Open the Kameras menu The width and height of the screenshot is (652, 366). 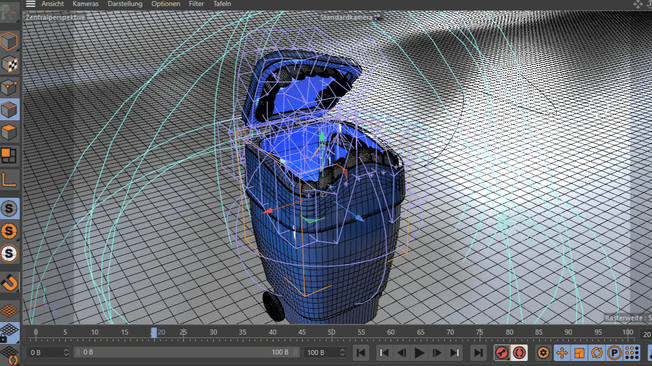click(x=86, y=4)
